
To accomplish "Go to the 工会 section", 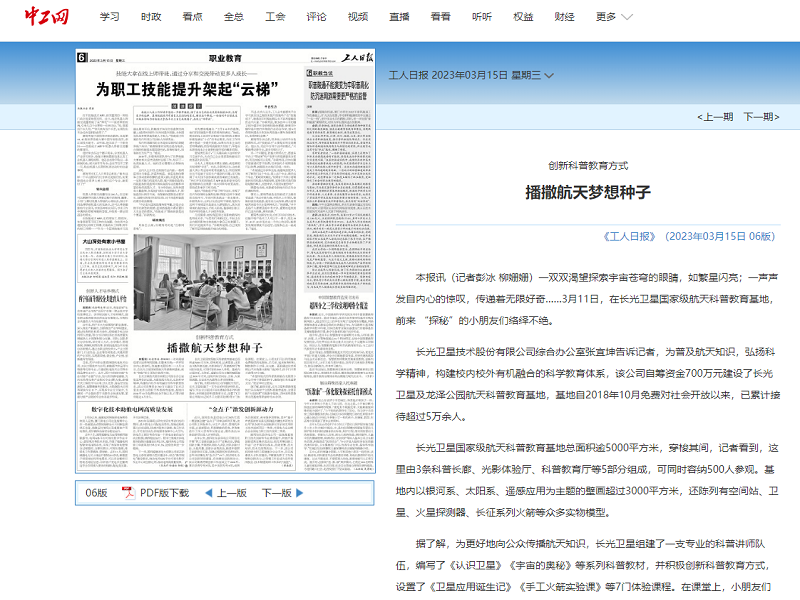I will (x=275, y=17).
